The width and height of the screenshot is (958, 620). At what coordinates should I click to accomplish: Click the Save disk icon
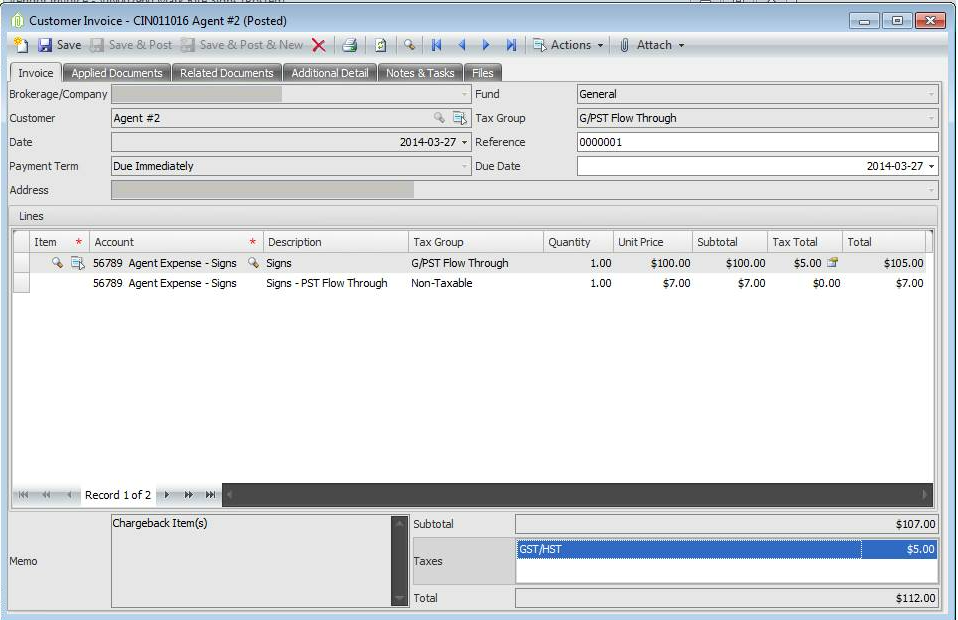(45, 45)
